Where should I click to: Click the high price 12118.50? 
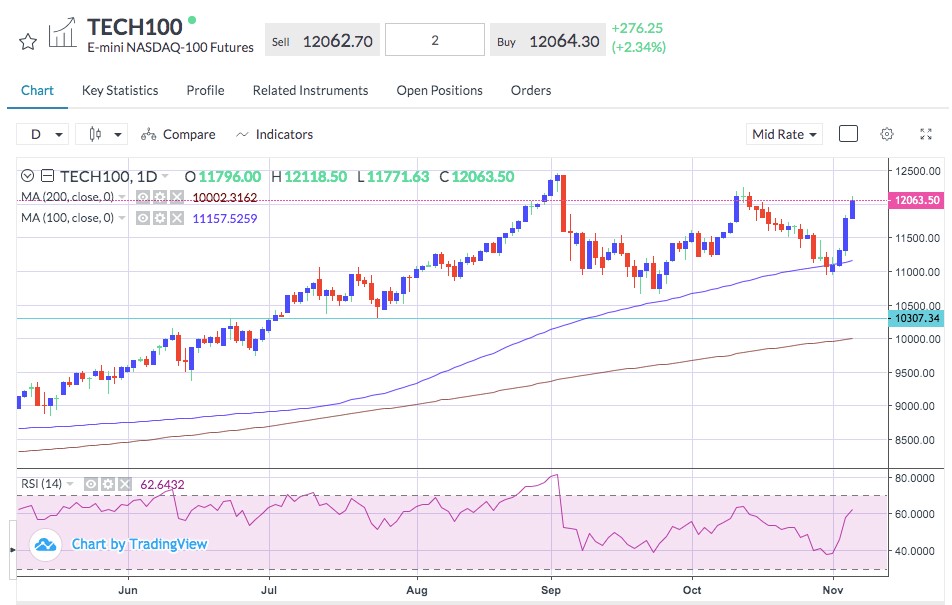316,177
